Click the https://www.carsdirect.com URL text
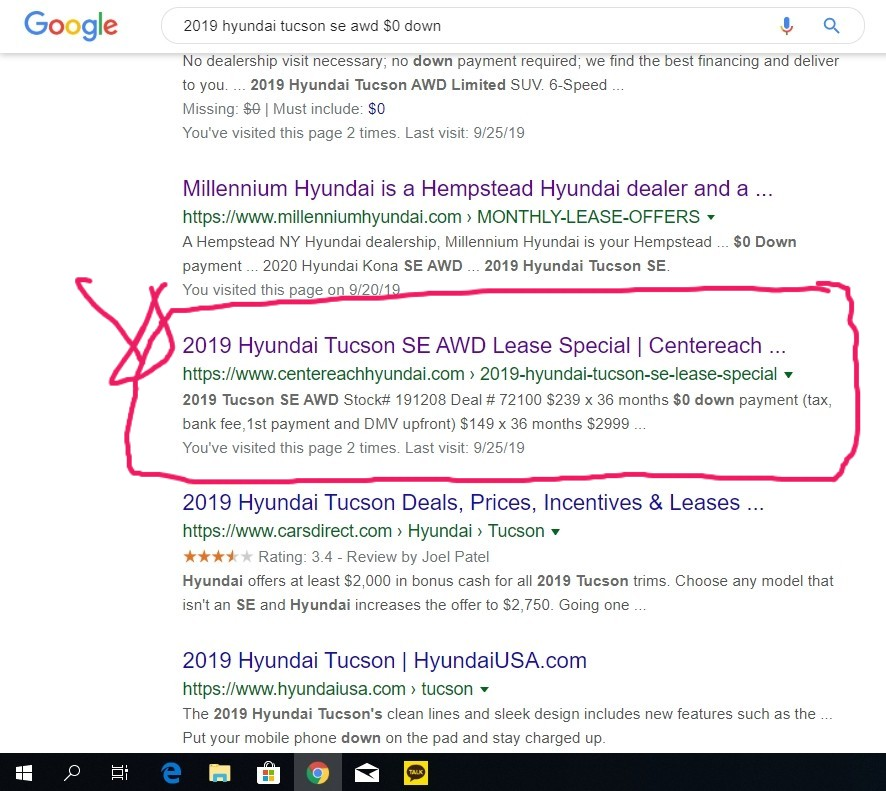 click(287, 531)
